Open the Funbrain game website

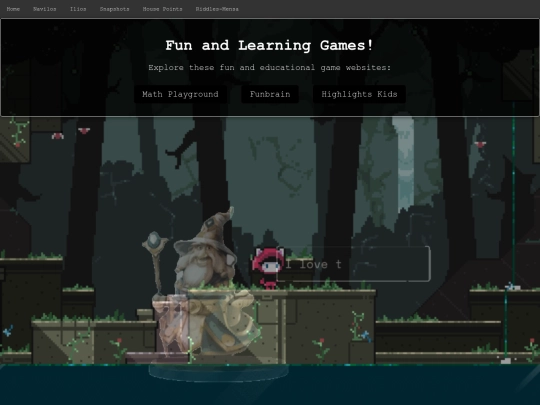click(270, 94)
